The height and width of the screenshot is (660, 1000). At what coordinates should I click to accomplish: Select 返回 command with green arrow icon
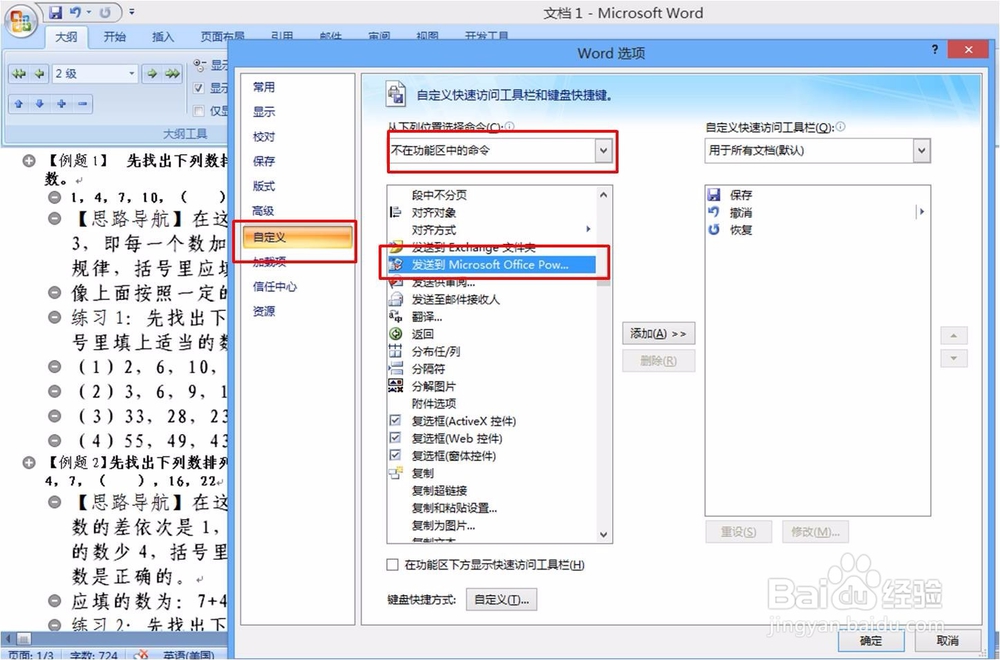click(x=491, y=334)
